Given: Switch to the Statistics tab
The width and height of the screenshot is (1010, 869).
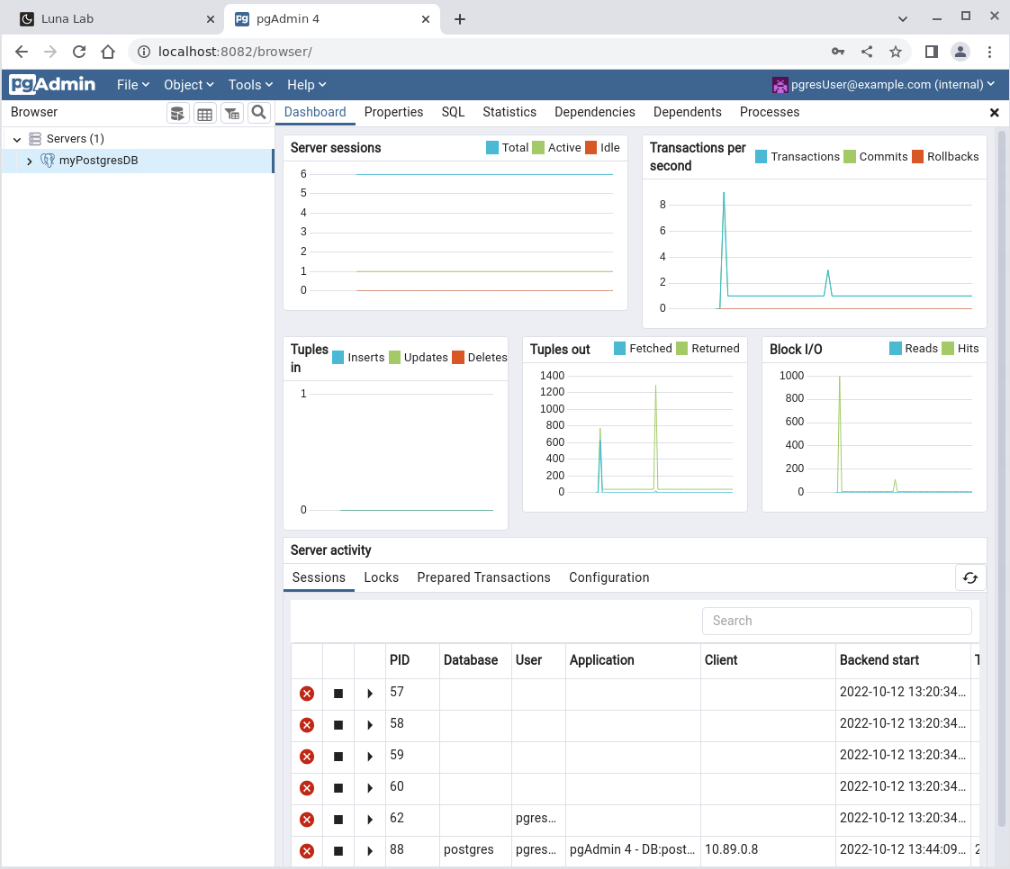Looking at the screenshot, I should click(x=510, y=112).
